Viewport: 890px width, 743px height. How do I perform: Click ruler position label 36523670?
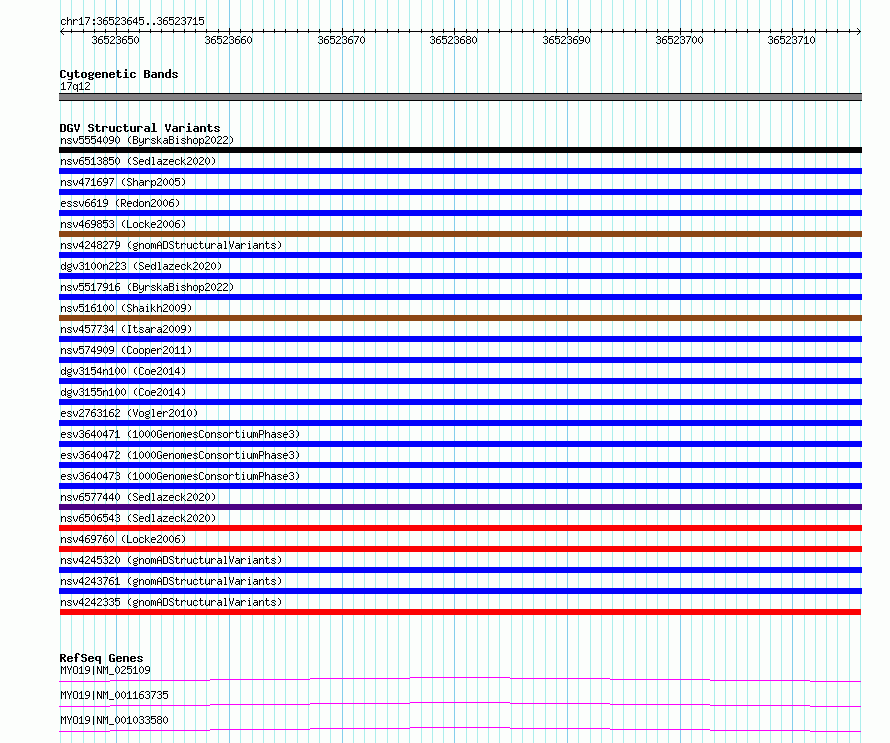click(x=341, y=40)
